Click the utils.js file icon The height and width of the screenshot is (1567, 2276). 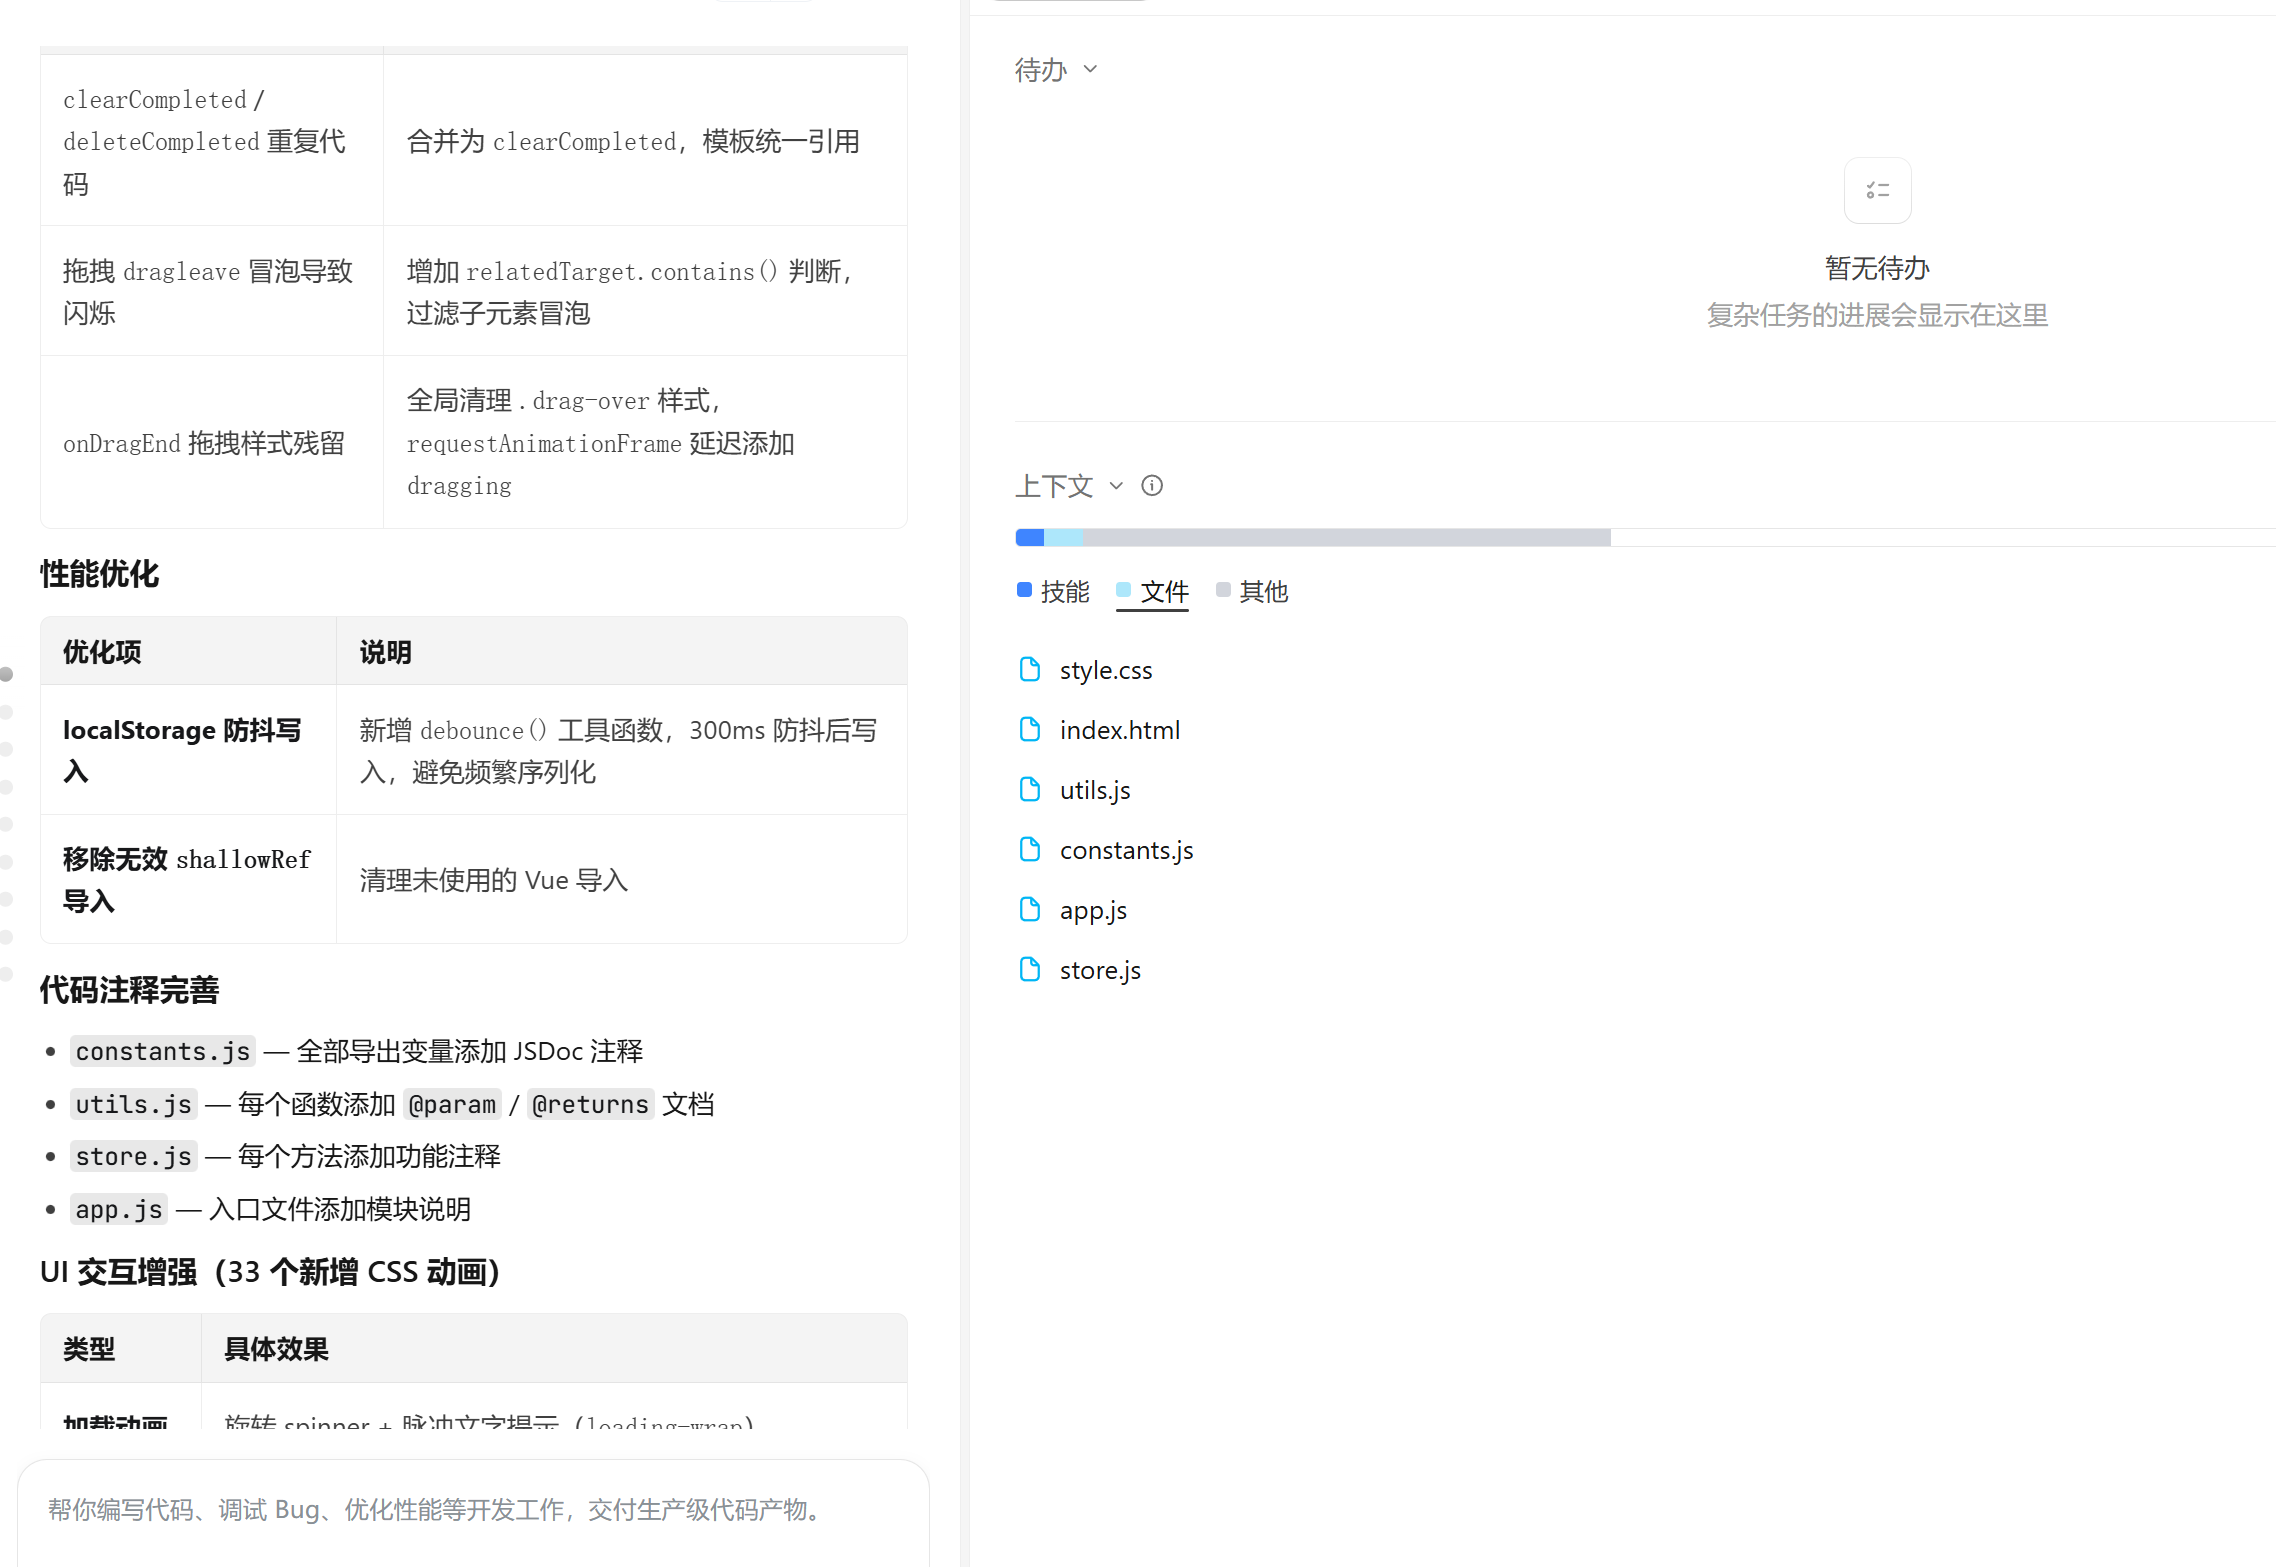1029,789
